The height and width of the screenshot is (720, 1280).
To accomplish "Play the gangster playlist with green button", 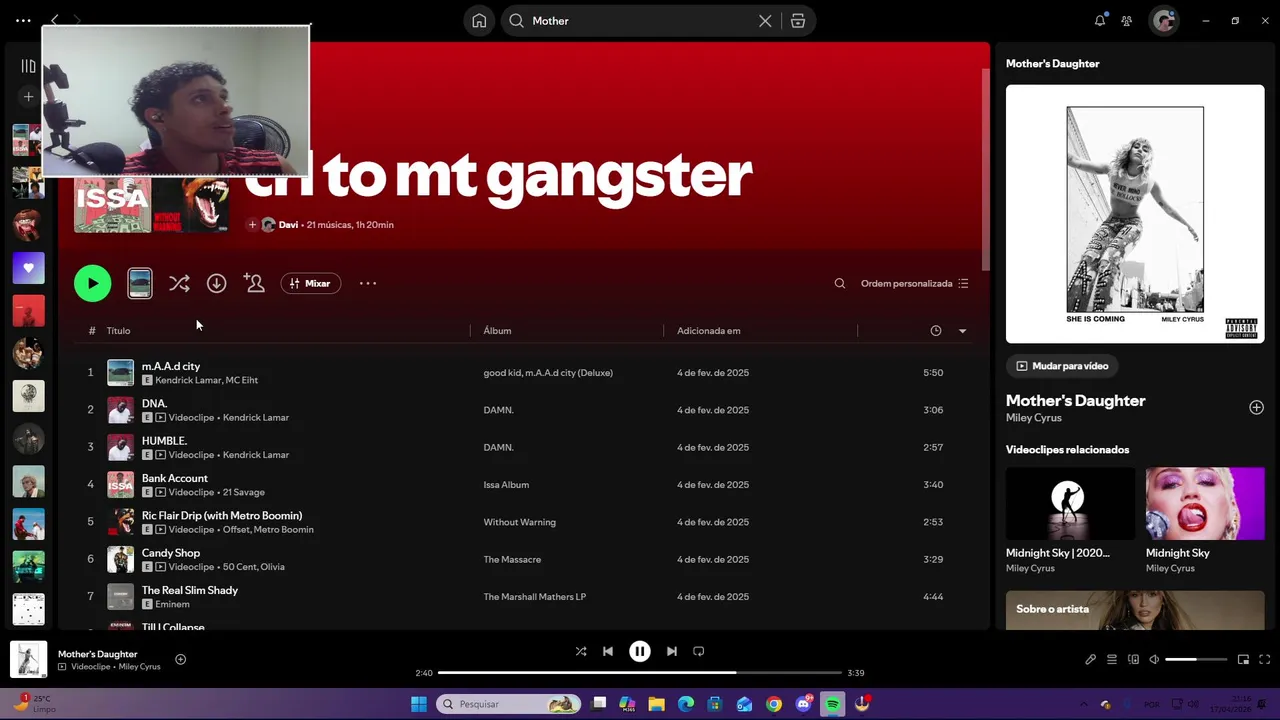I will 93,283.
